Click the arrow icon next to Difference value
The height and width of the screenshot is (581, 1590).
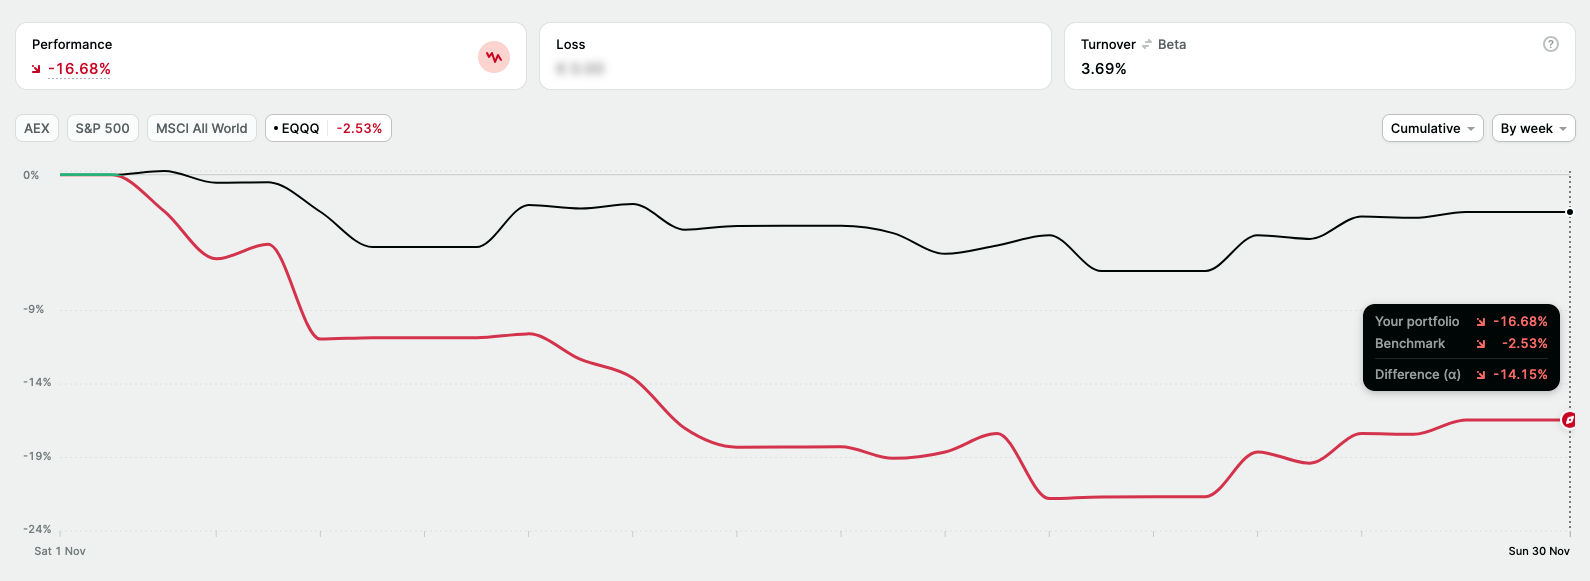click(1481, 375)
